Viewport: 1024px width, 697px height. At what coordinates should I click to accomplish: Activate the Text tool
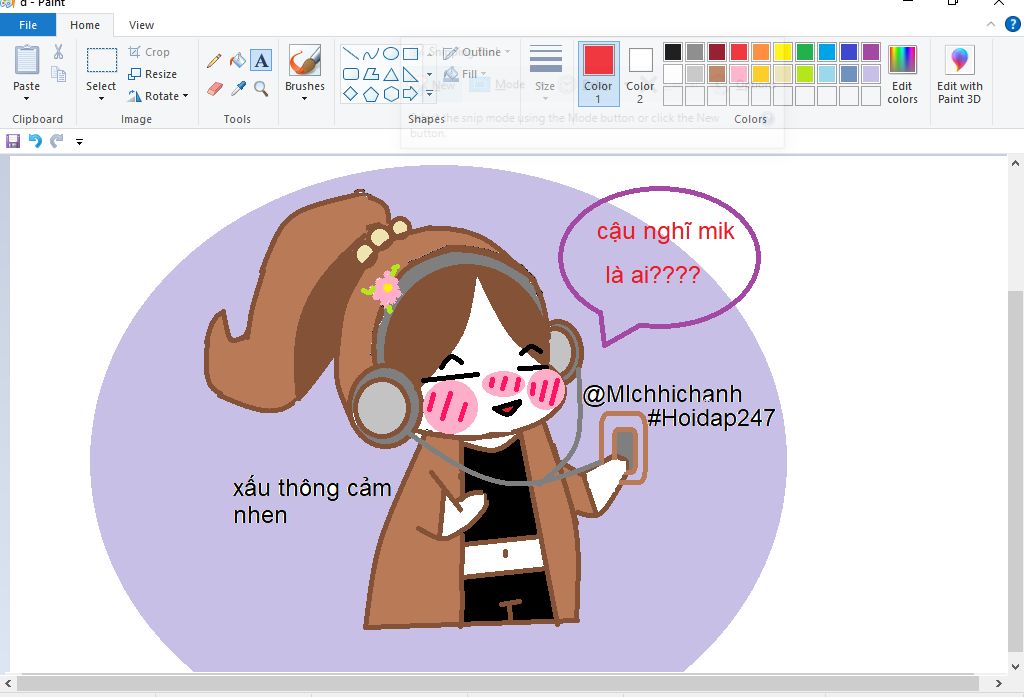click(x=261, y=61)
